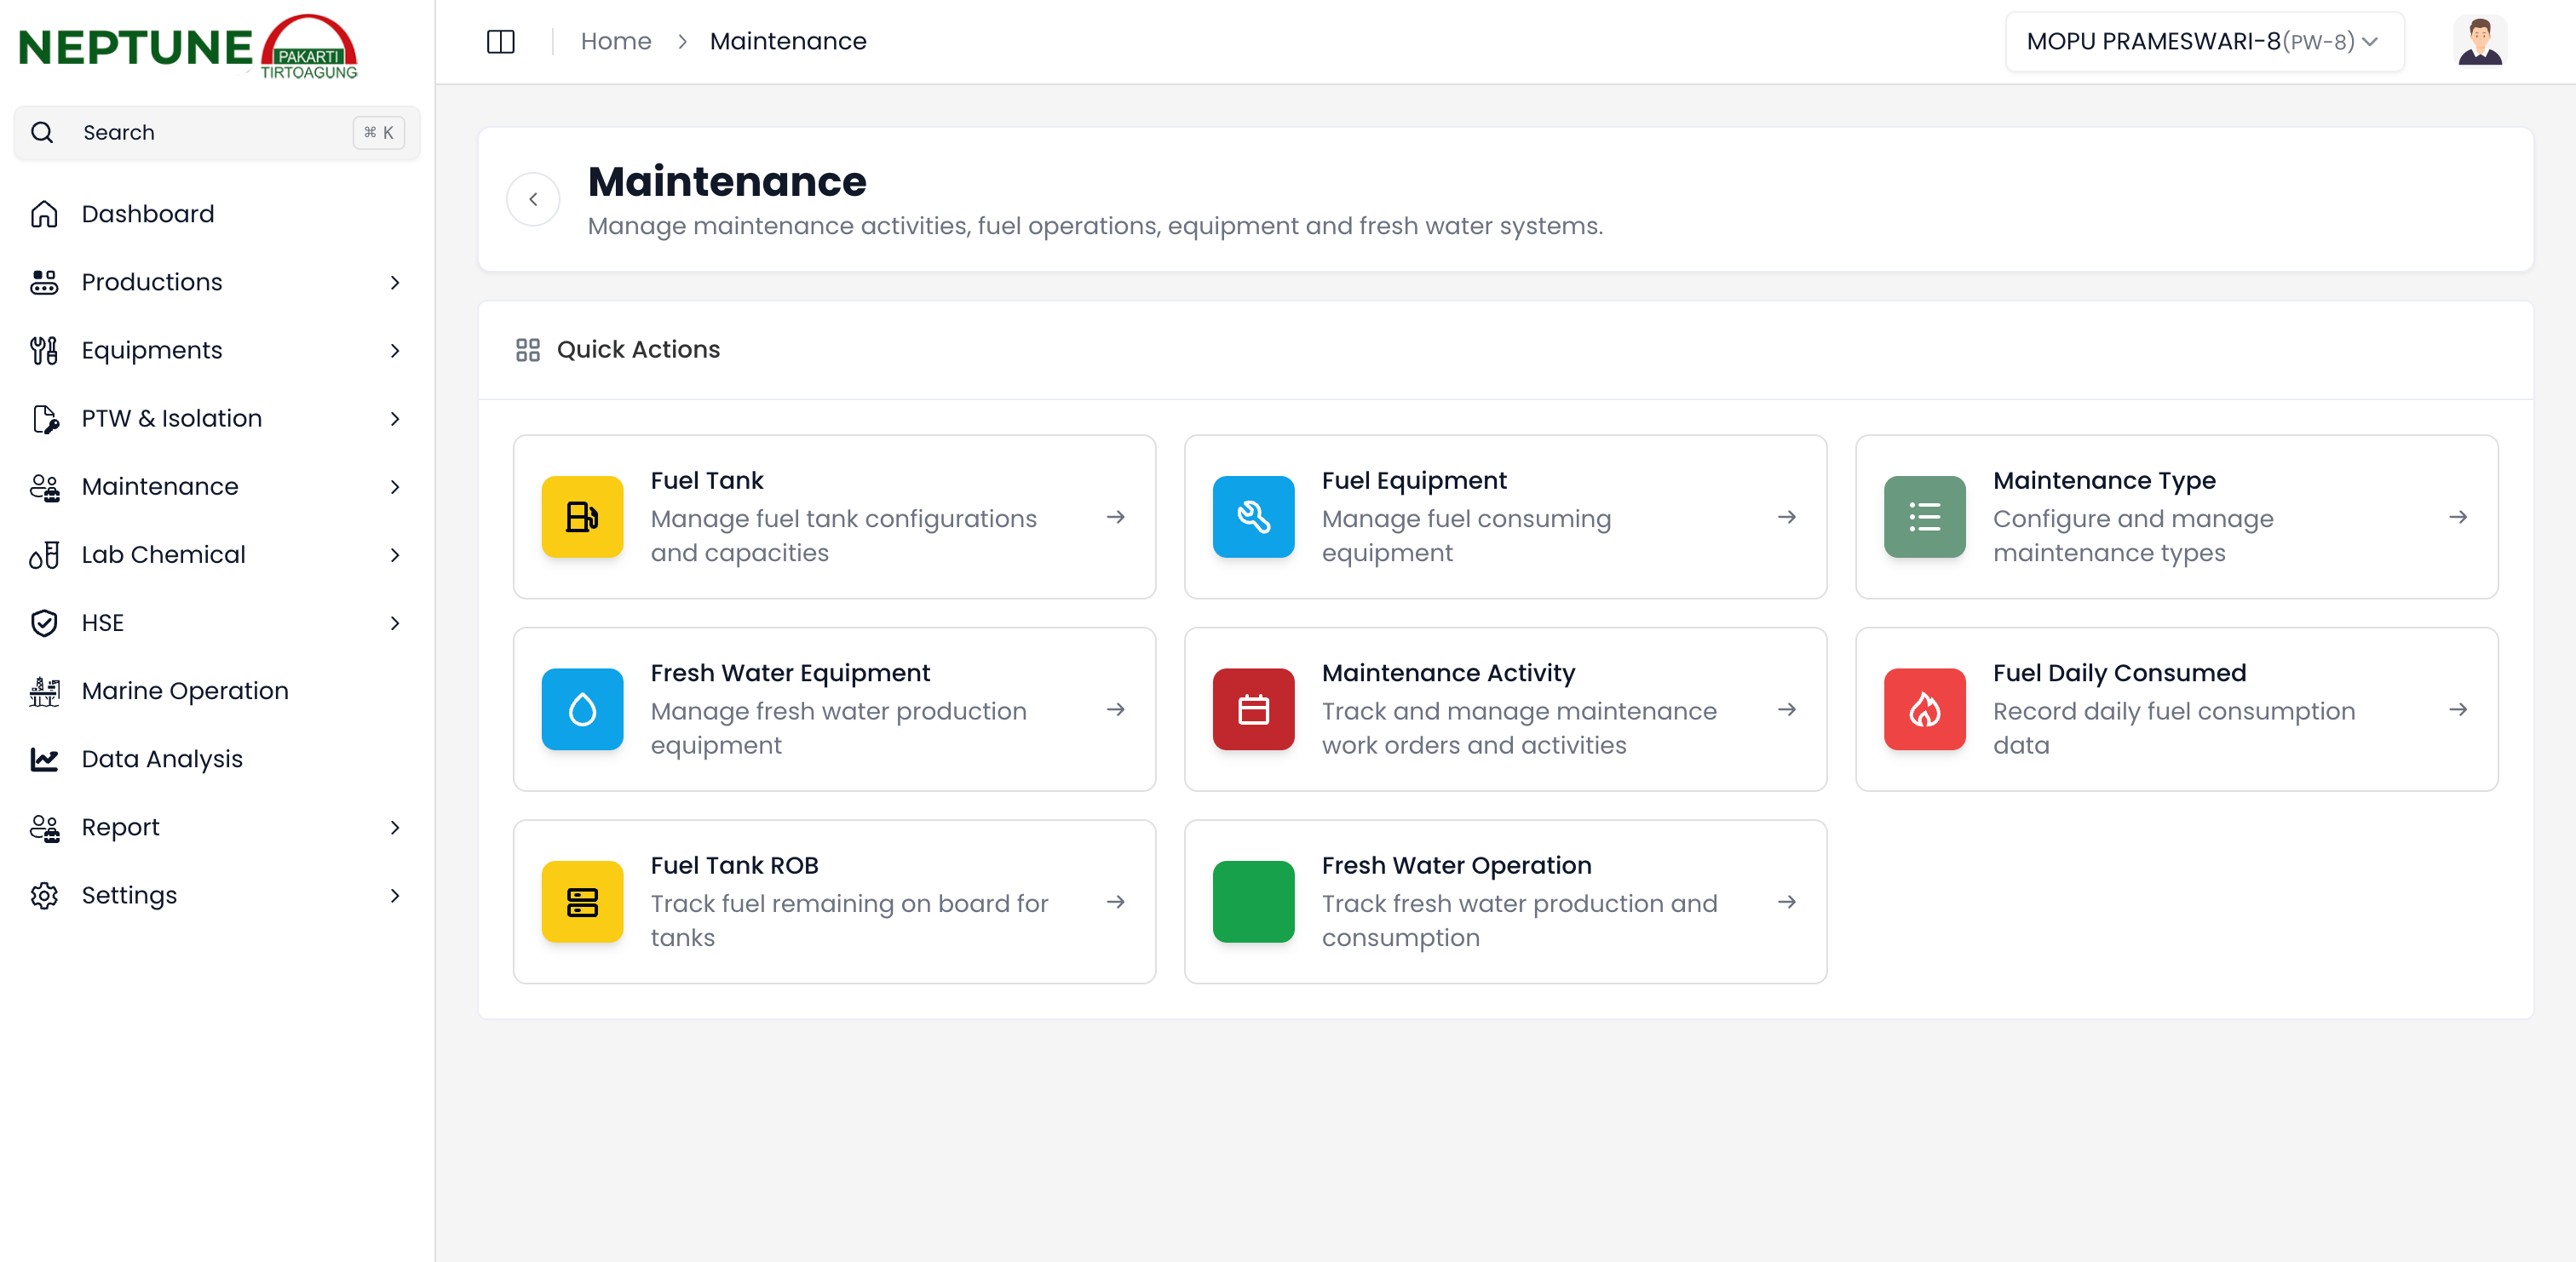
Task: Click the Fresh Water Equipment droplet icon
Action: [x=582, y=709]
